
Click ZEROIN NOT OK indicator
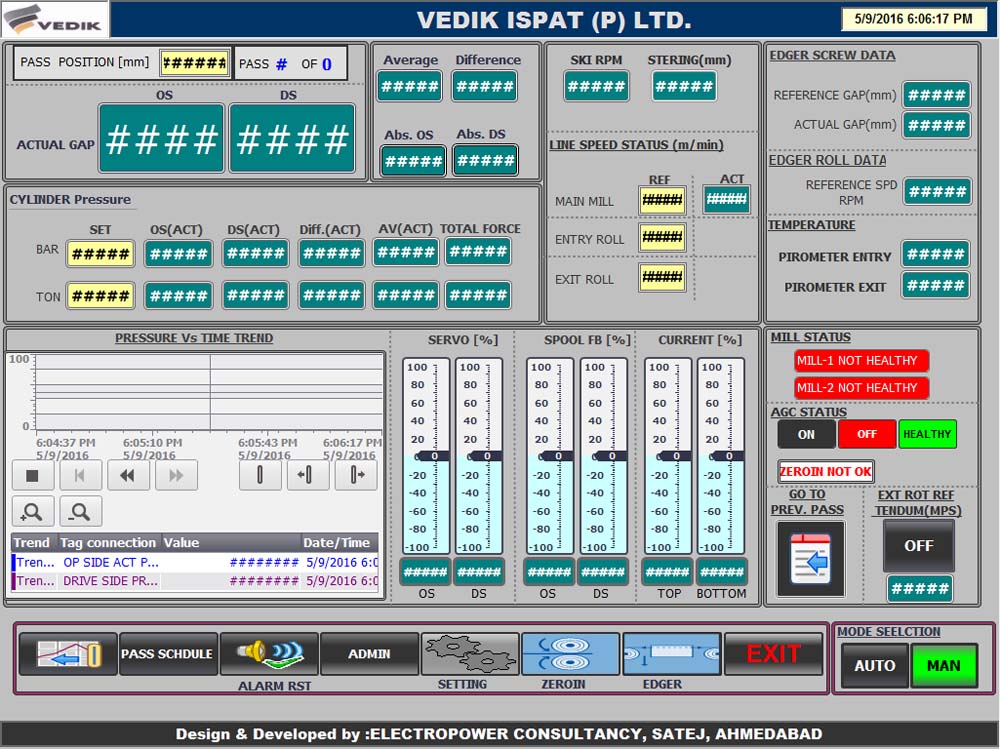click(x=825, y=471)
